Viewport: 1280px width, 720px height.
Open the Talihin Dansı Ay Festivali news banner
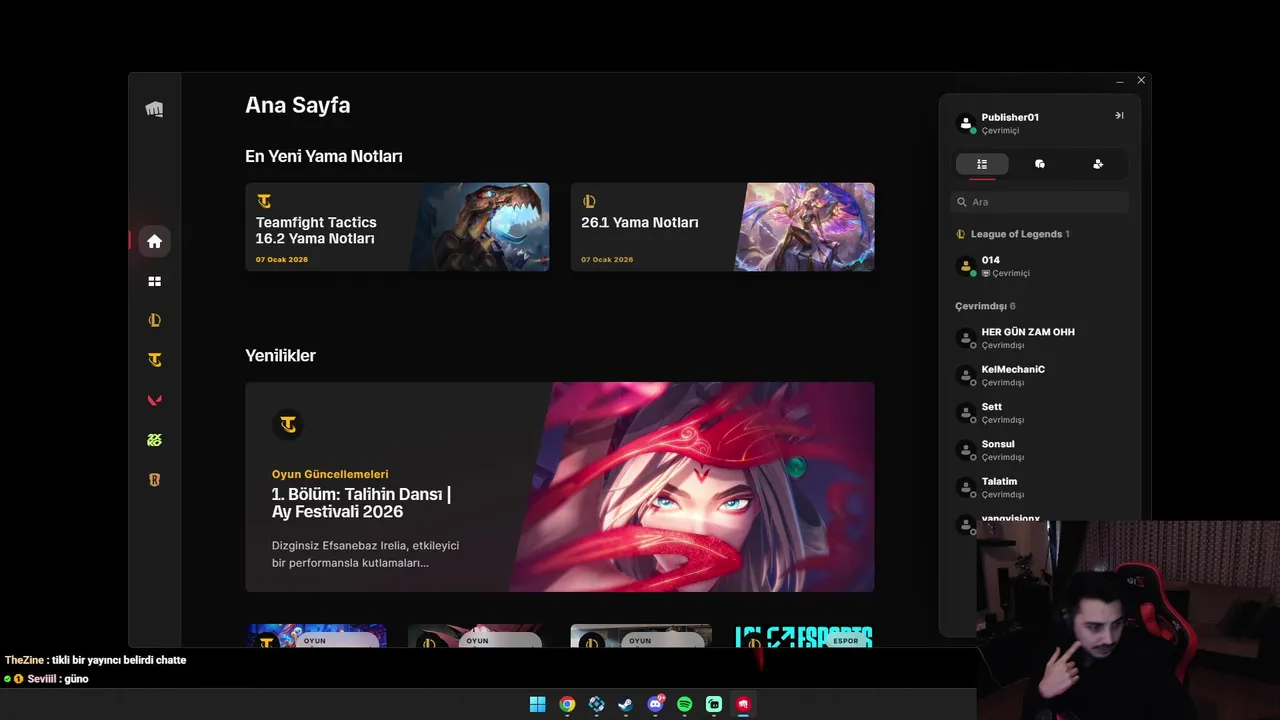tap(560, 487)
